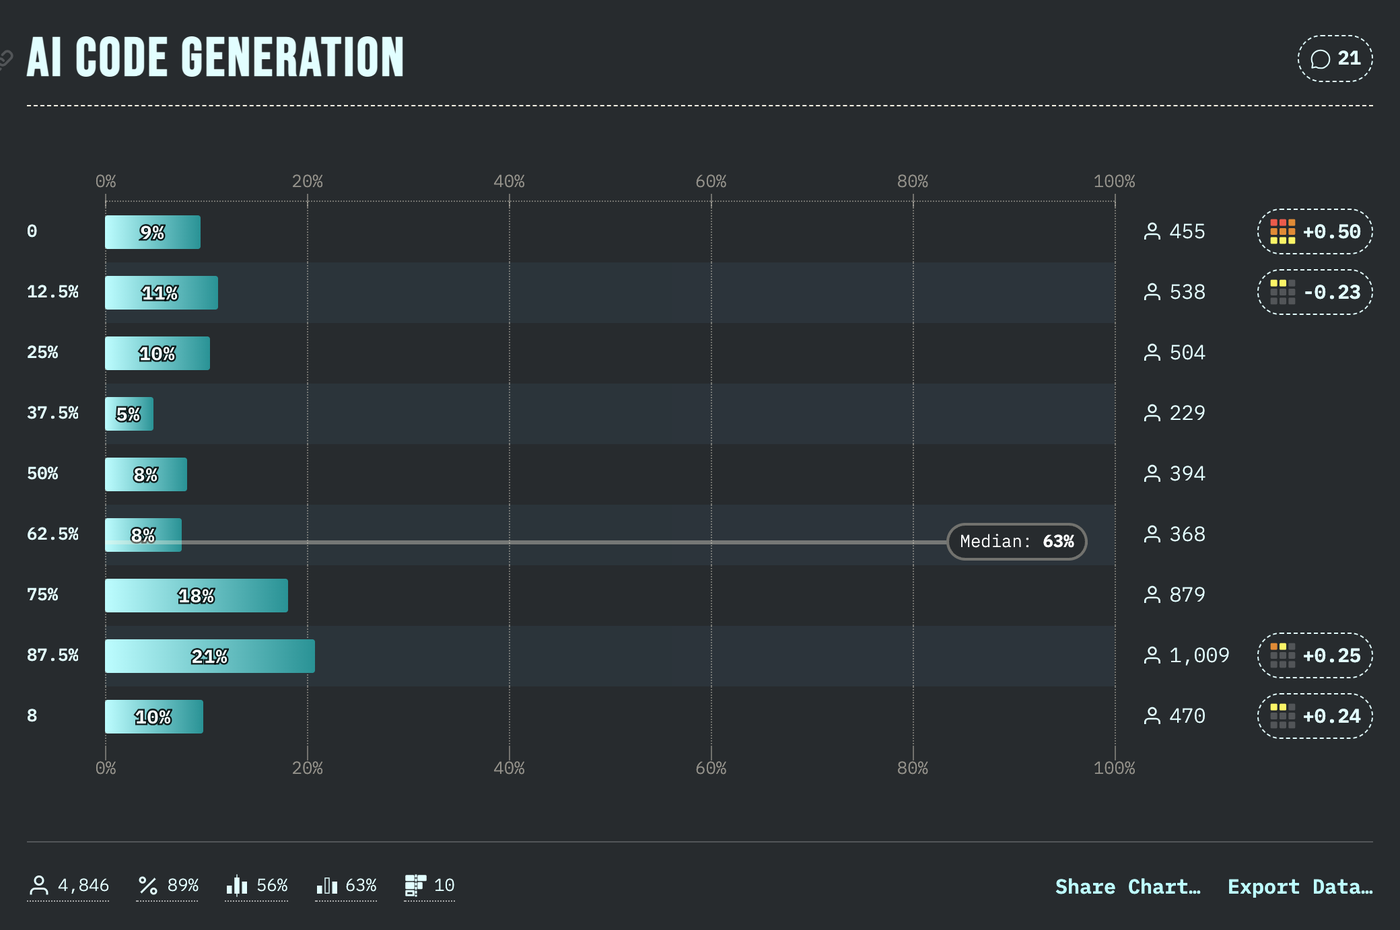Select the person icon next to 538

(1152, 292)
